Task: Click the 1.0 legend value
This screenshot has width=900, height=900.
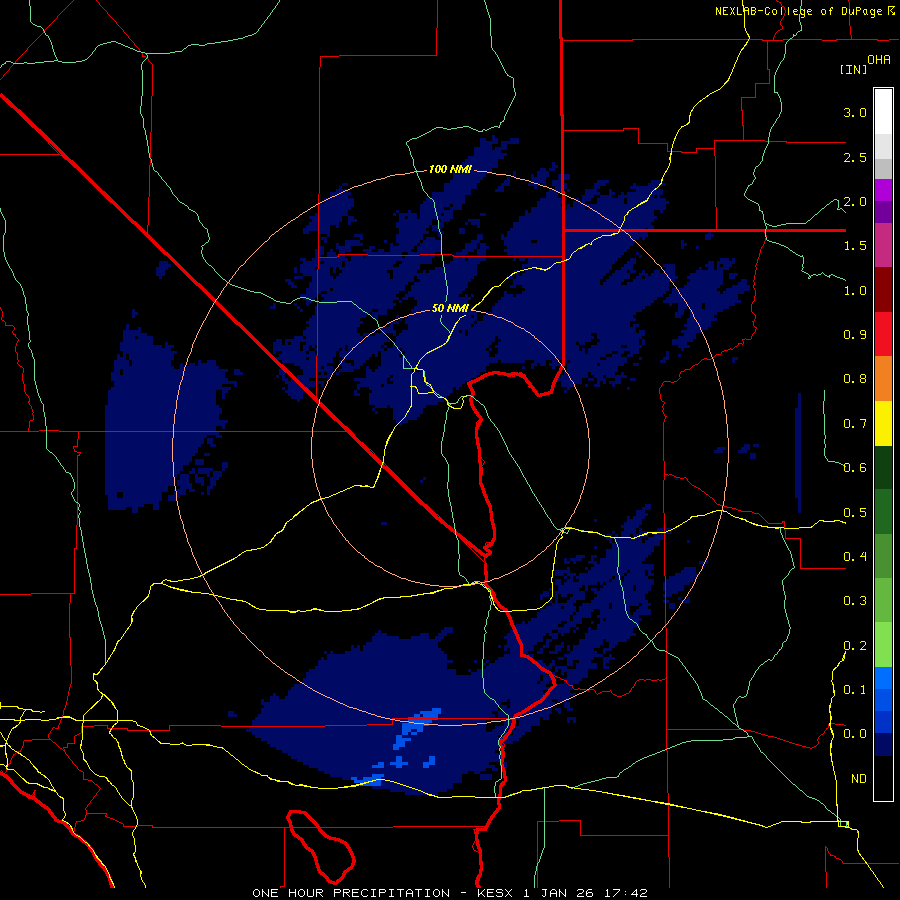Action: point(855,290)
